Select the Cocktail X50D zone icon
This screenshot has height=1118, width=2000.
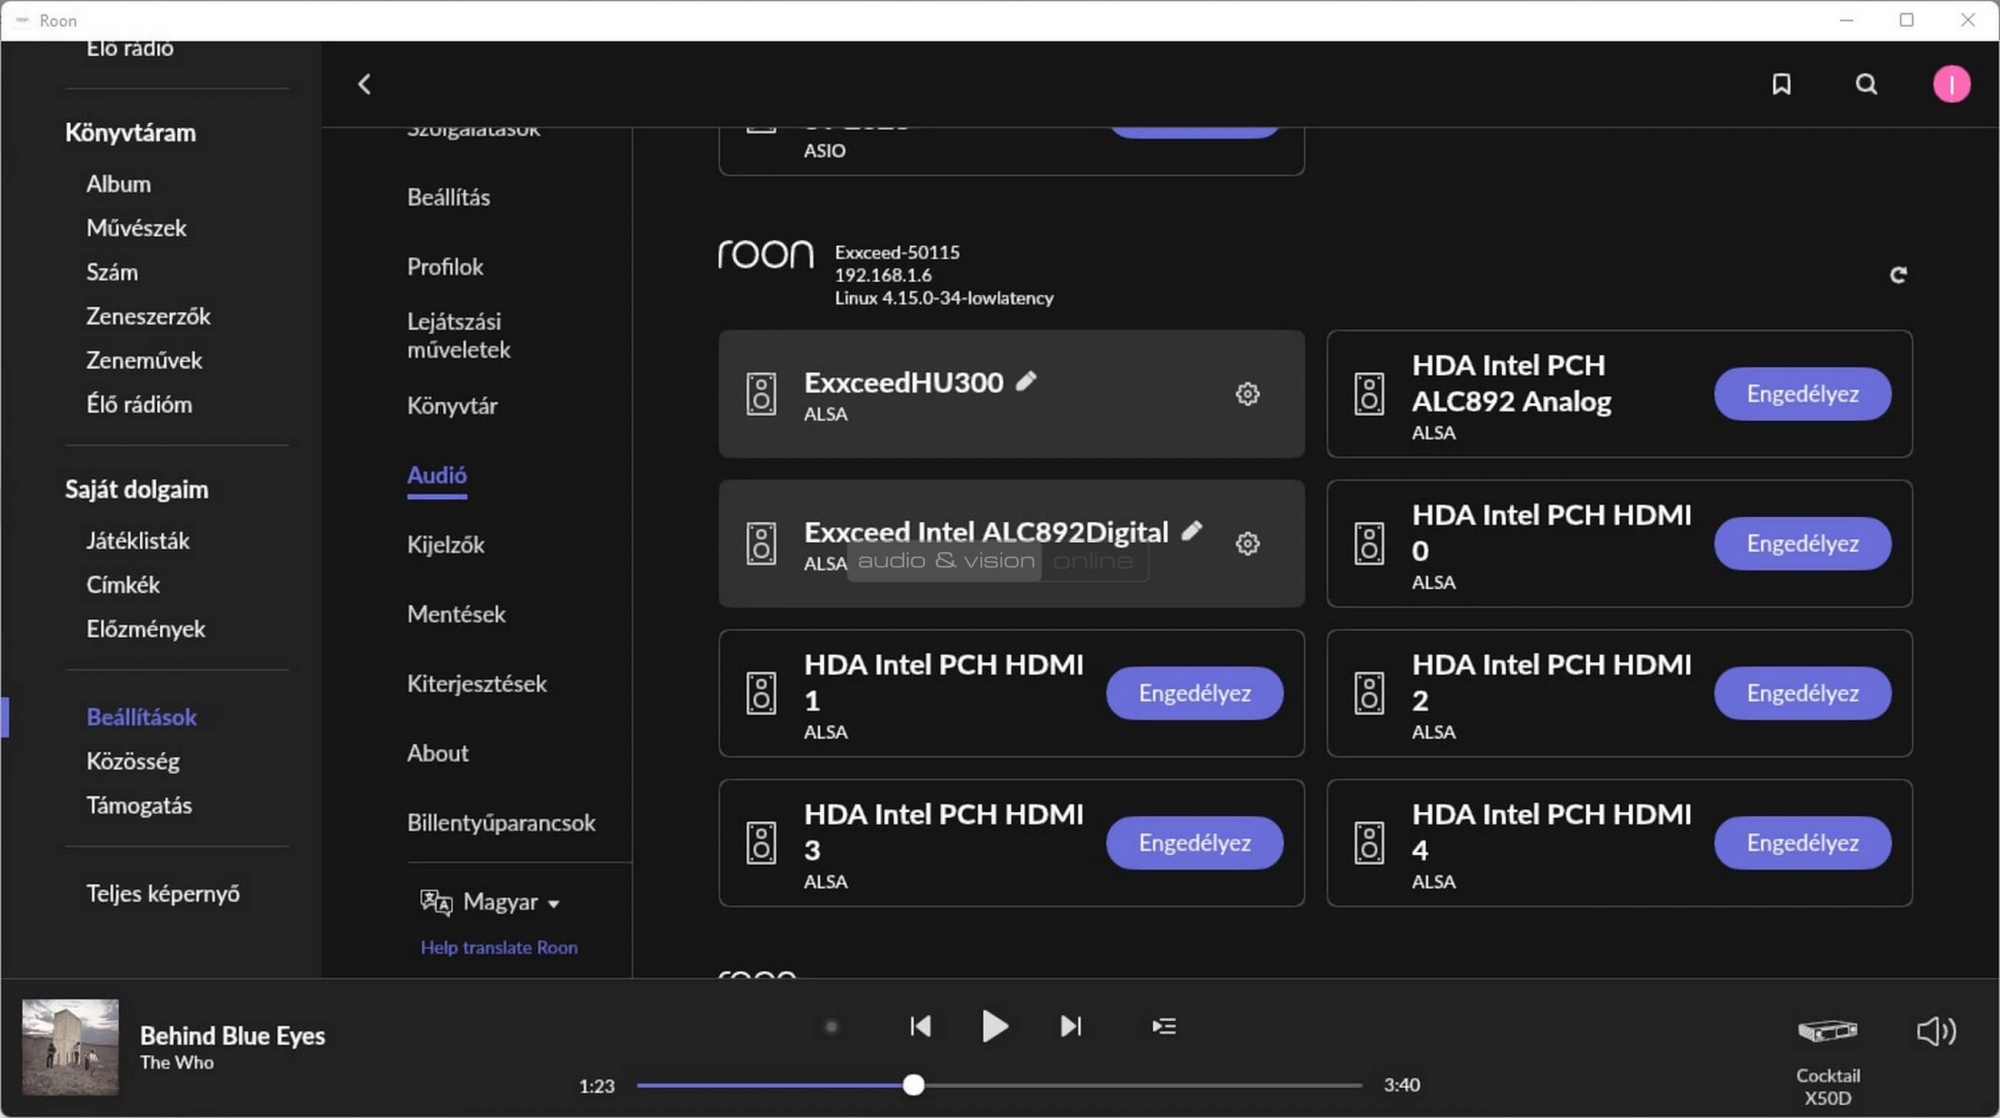click(x=1828, y=1030)
